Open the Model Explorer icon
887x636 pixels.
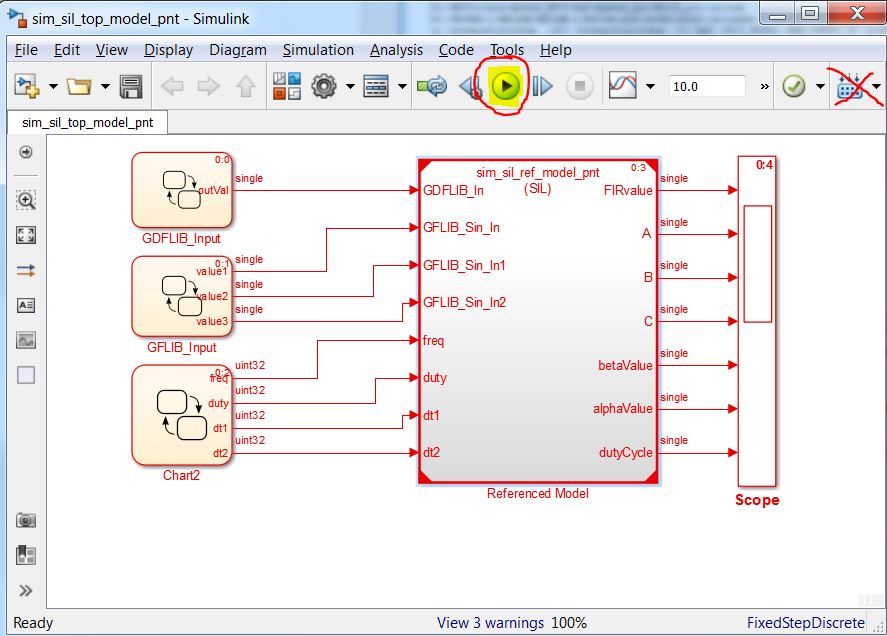tap(376, 87)
